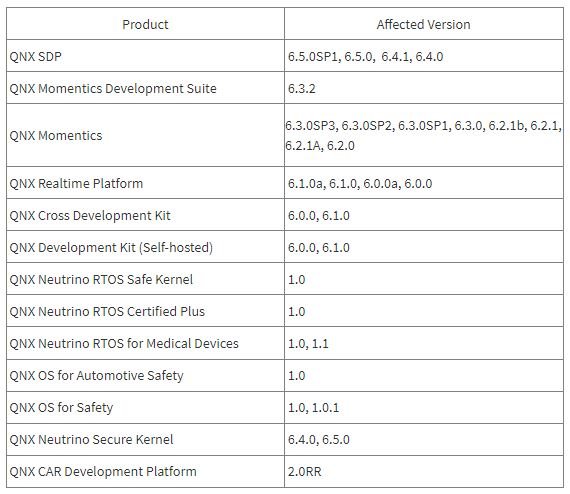The height and width of the screenshot is (494, 570).
Task: Select QNX CAR Development Platform cell
Action: tap(145, 471)
